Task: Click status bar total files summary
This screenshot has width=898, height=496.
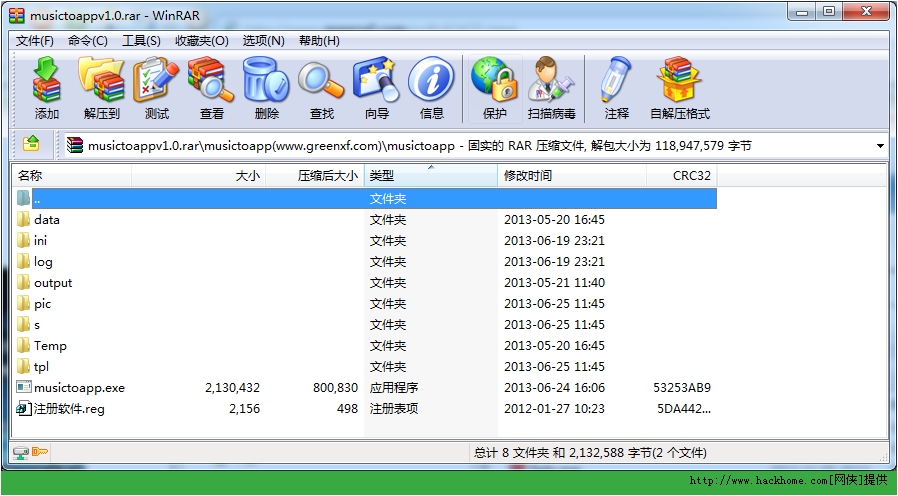Action: pyautogui.click(x=590, y=453)
